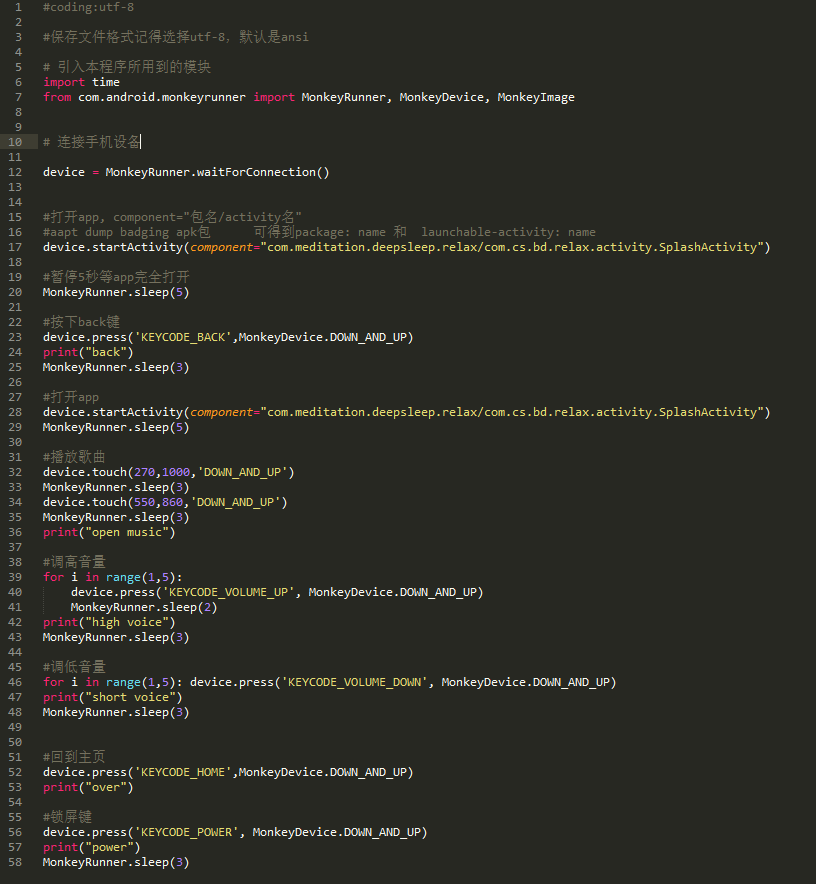The width and height of the screenshot is (816, 884).
Task: Click the comment "#锁屏键"
Action: pos(67,817)
